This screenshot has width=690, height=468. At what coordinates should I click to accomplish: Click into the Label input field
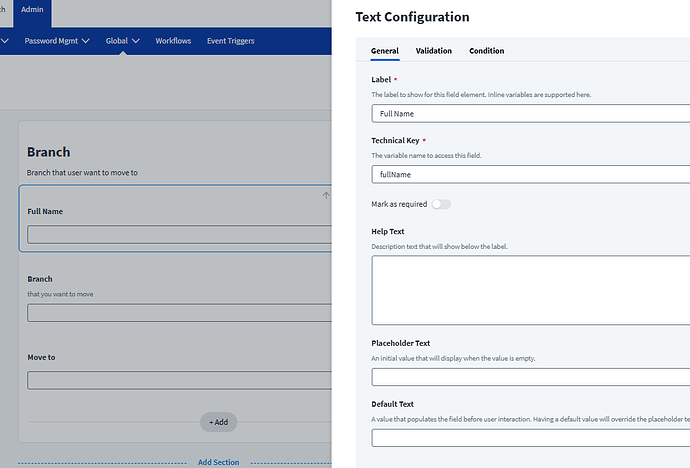click(530, 114)
